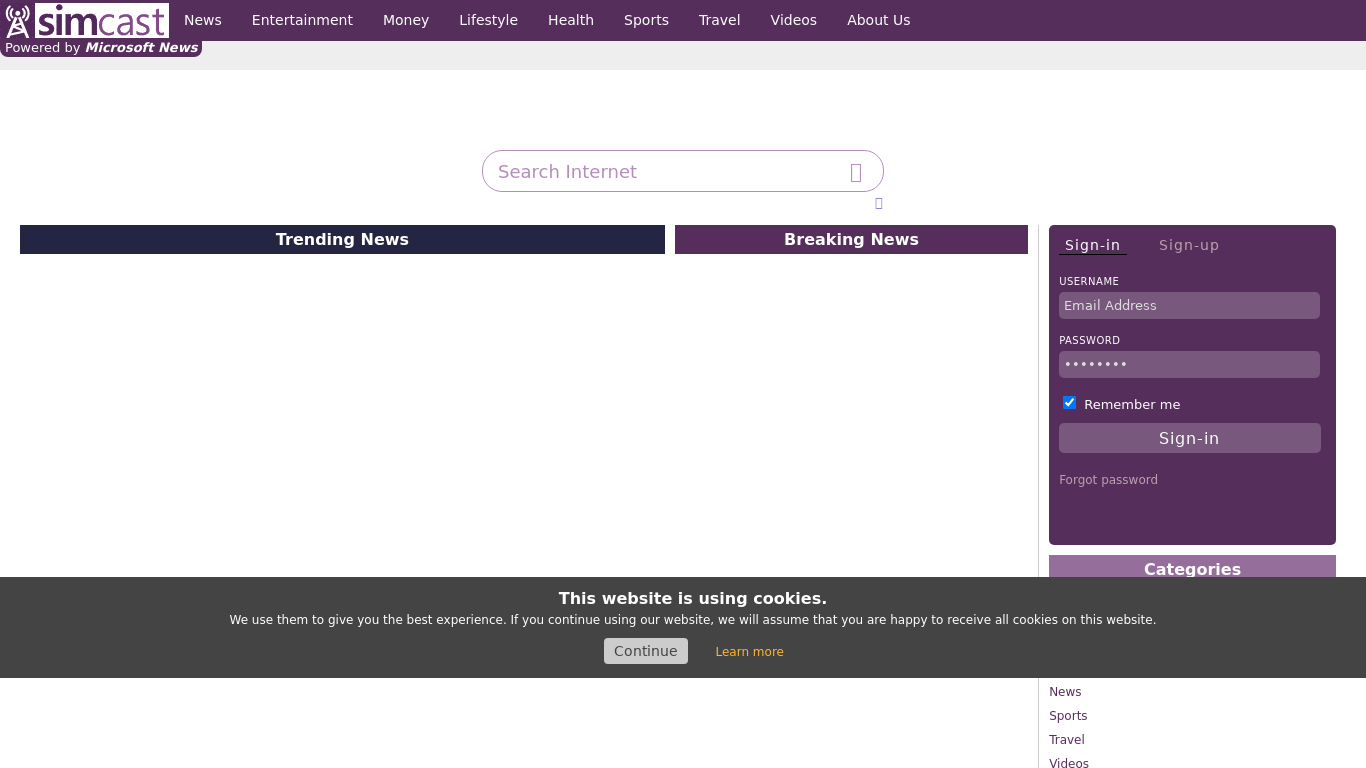Screen dimensions: 1366x768
Task: Go to the Money section
Action: point(406,20)
